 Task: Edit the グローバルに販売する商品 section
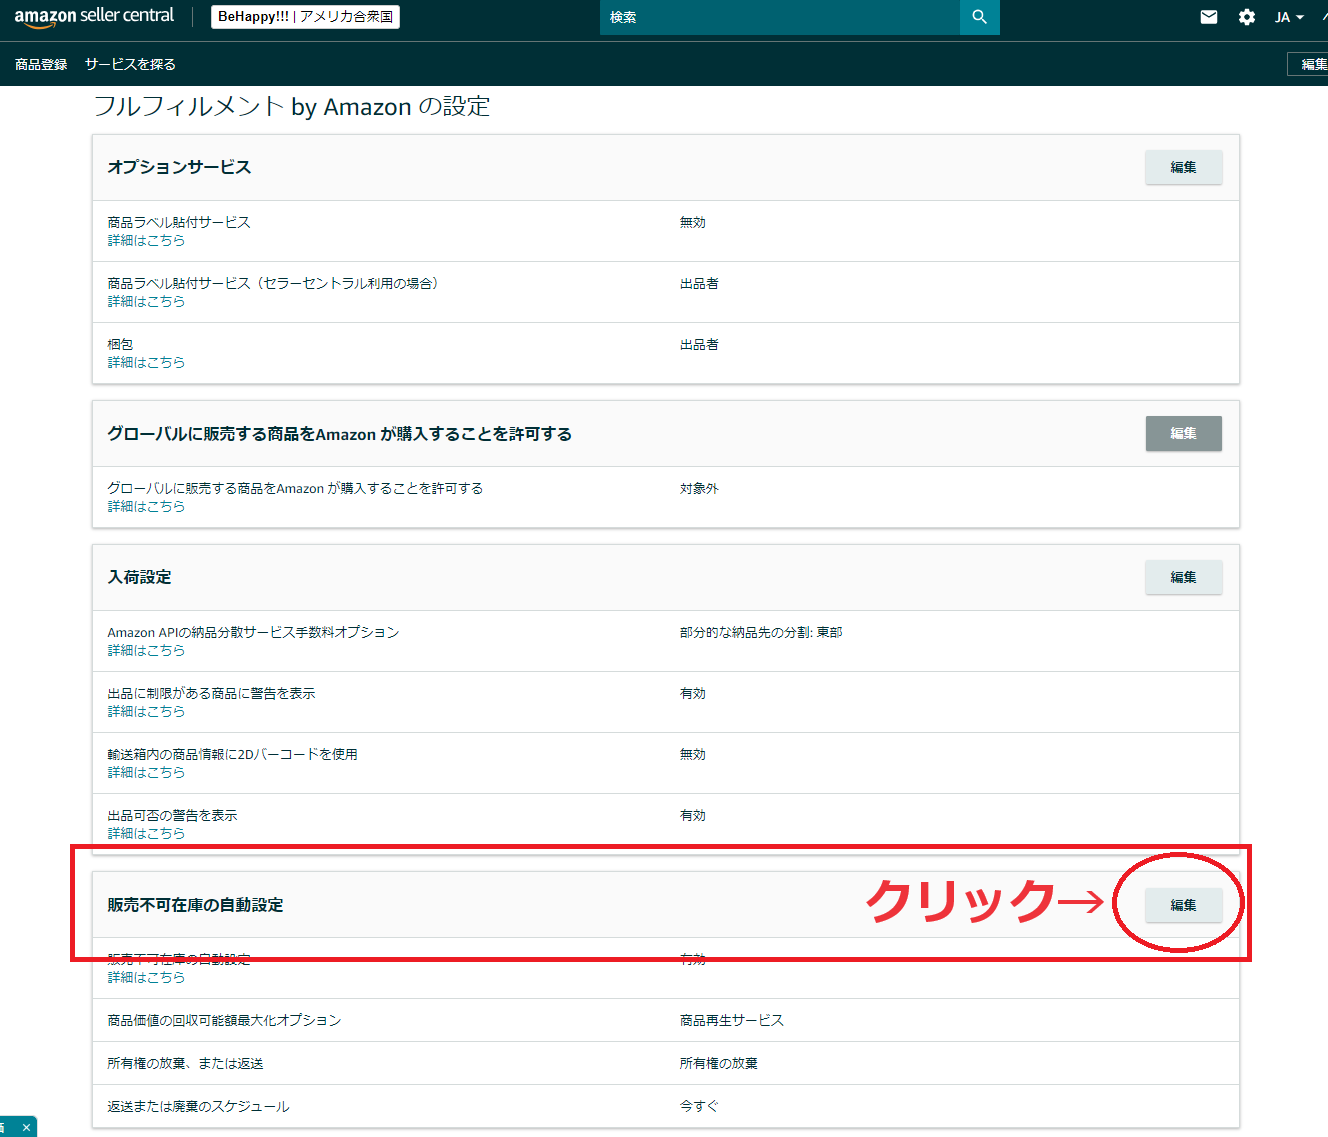1183,433
